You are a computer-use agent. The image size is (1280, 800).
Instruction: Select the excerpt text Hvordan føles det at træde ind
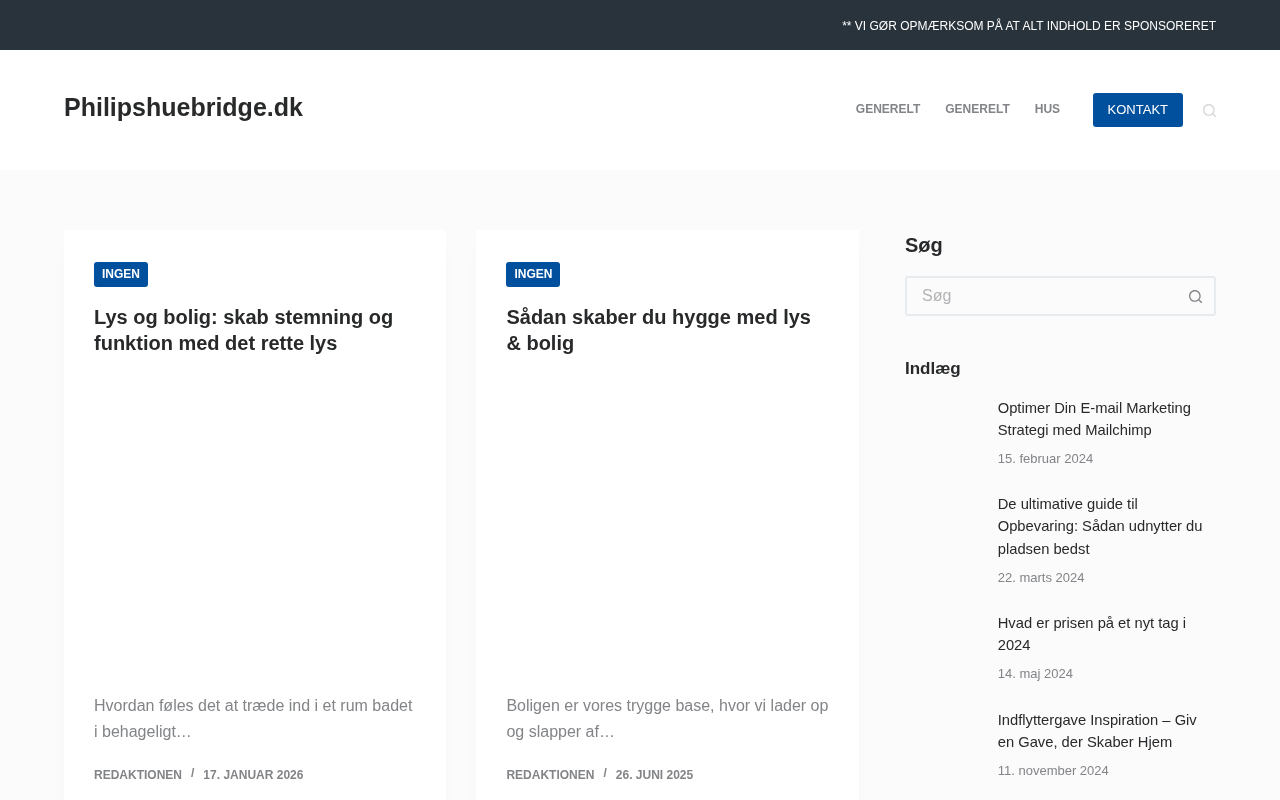253,719
